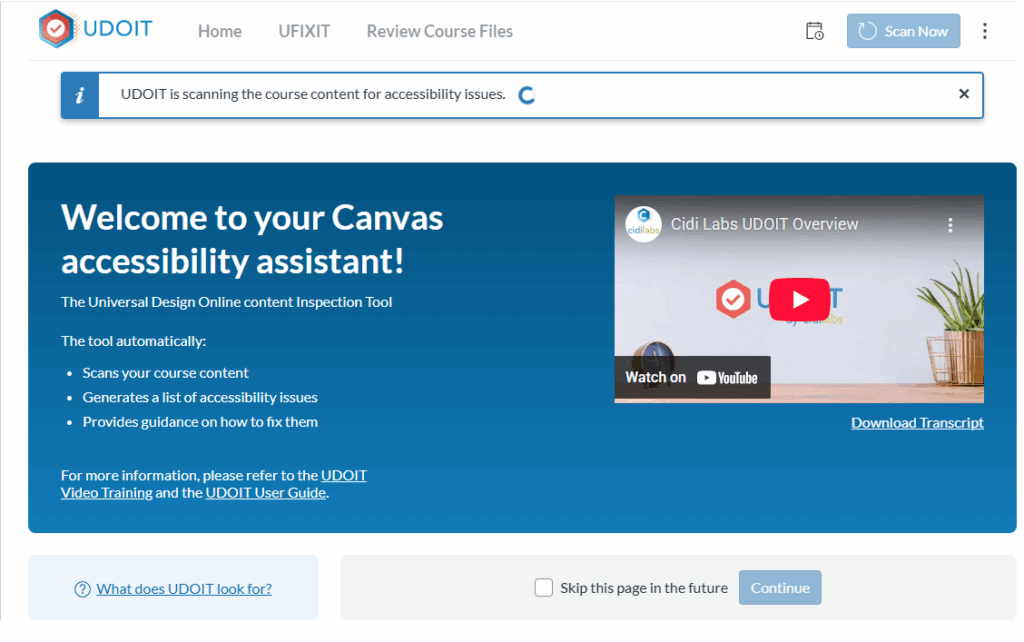Open the UDOIT Video Training link
The image size is (1024, 642).
[107, 492]
